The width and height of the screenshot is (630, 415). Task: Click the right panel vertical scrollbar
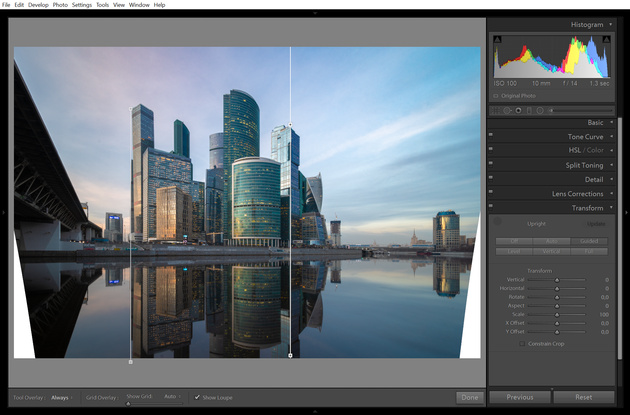pos(620,239)
